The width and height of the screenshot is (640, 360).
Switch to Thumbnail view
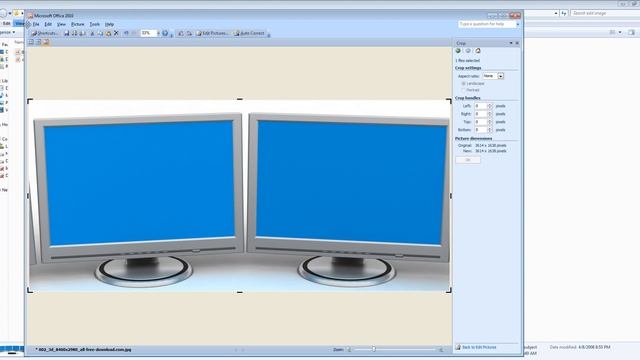[x=31, y=42]
